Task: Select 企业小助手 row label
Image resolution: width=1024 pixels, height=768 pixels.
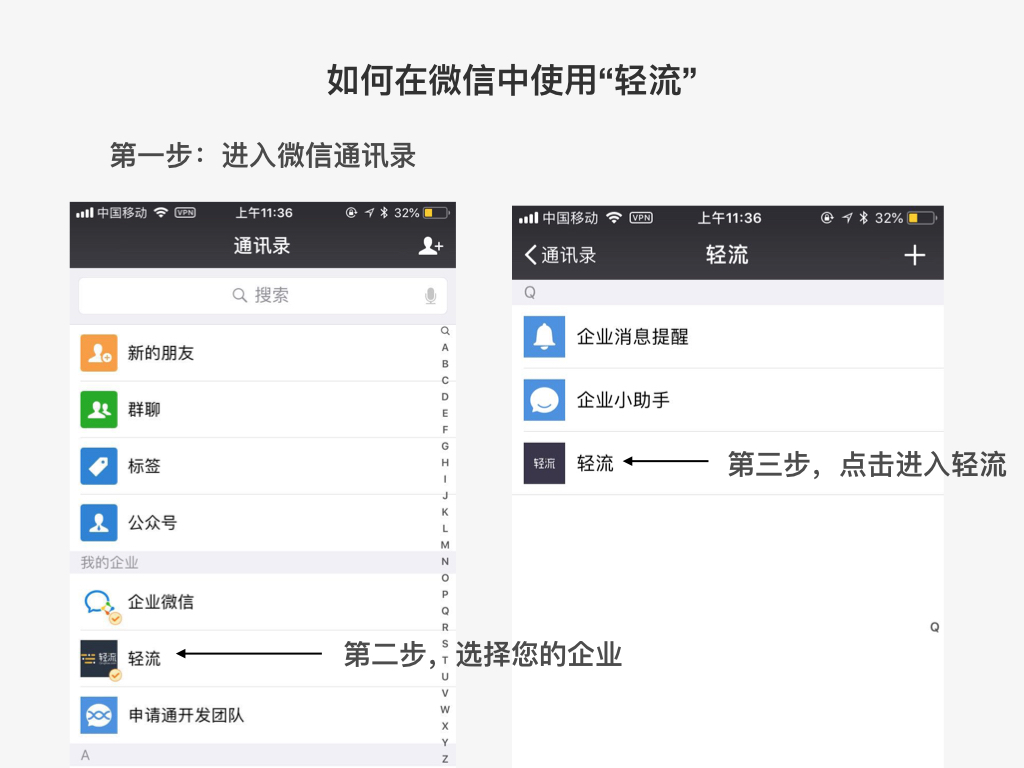Action: [x=623, y=400]
